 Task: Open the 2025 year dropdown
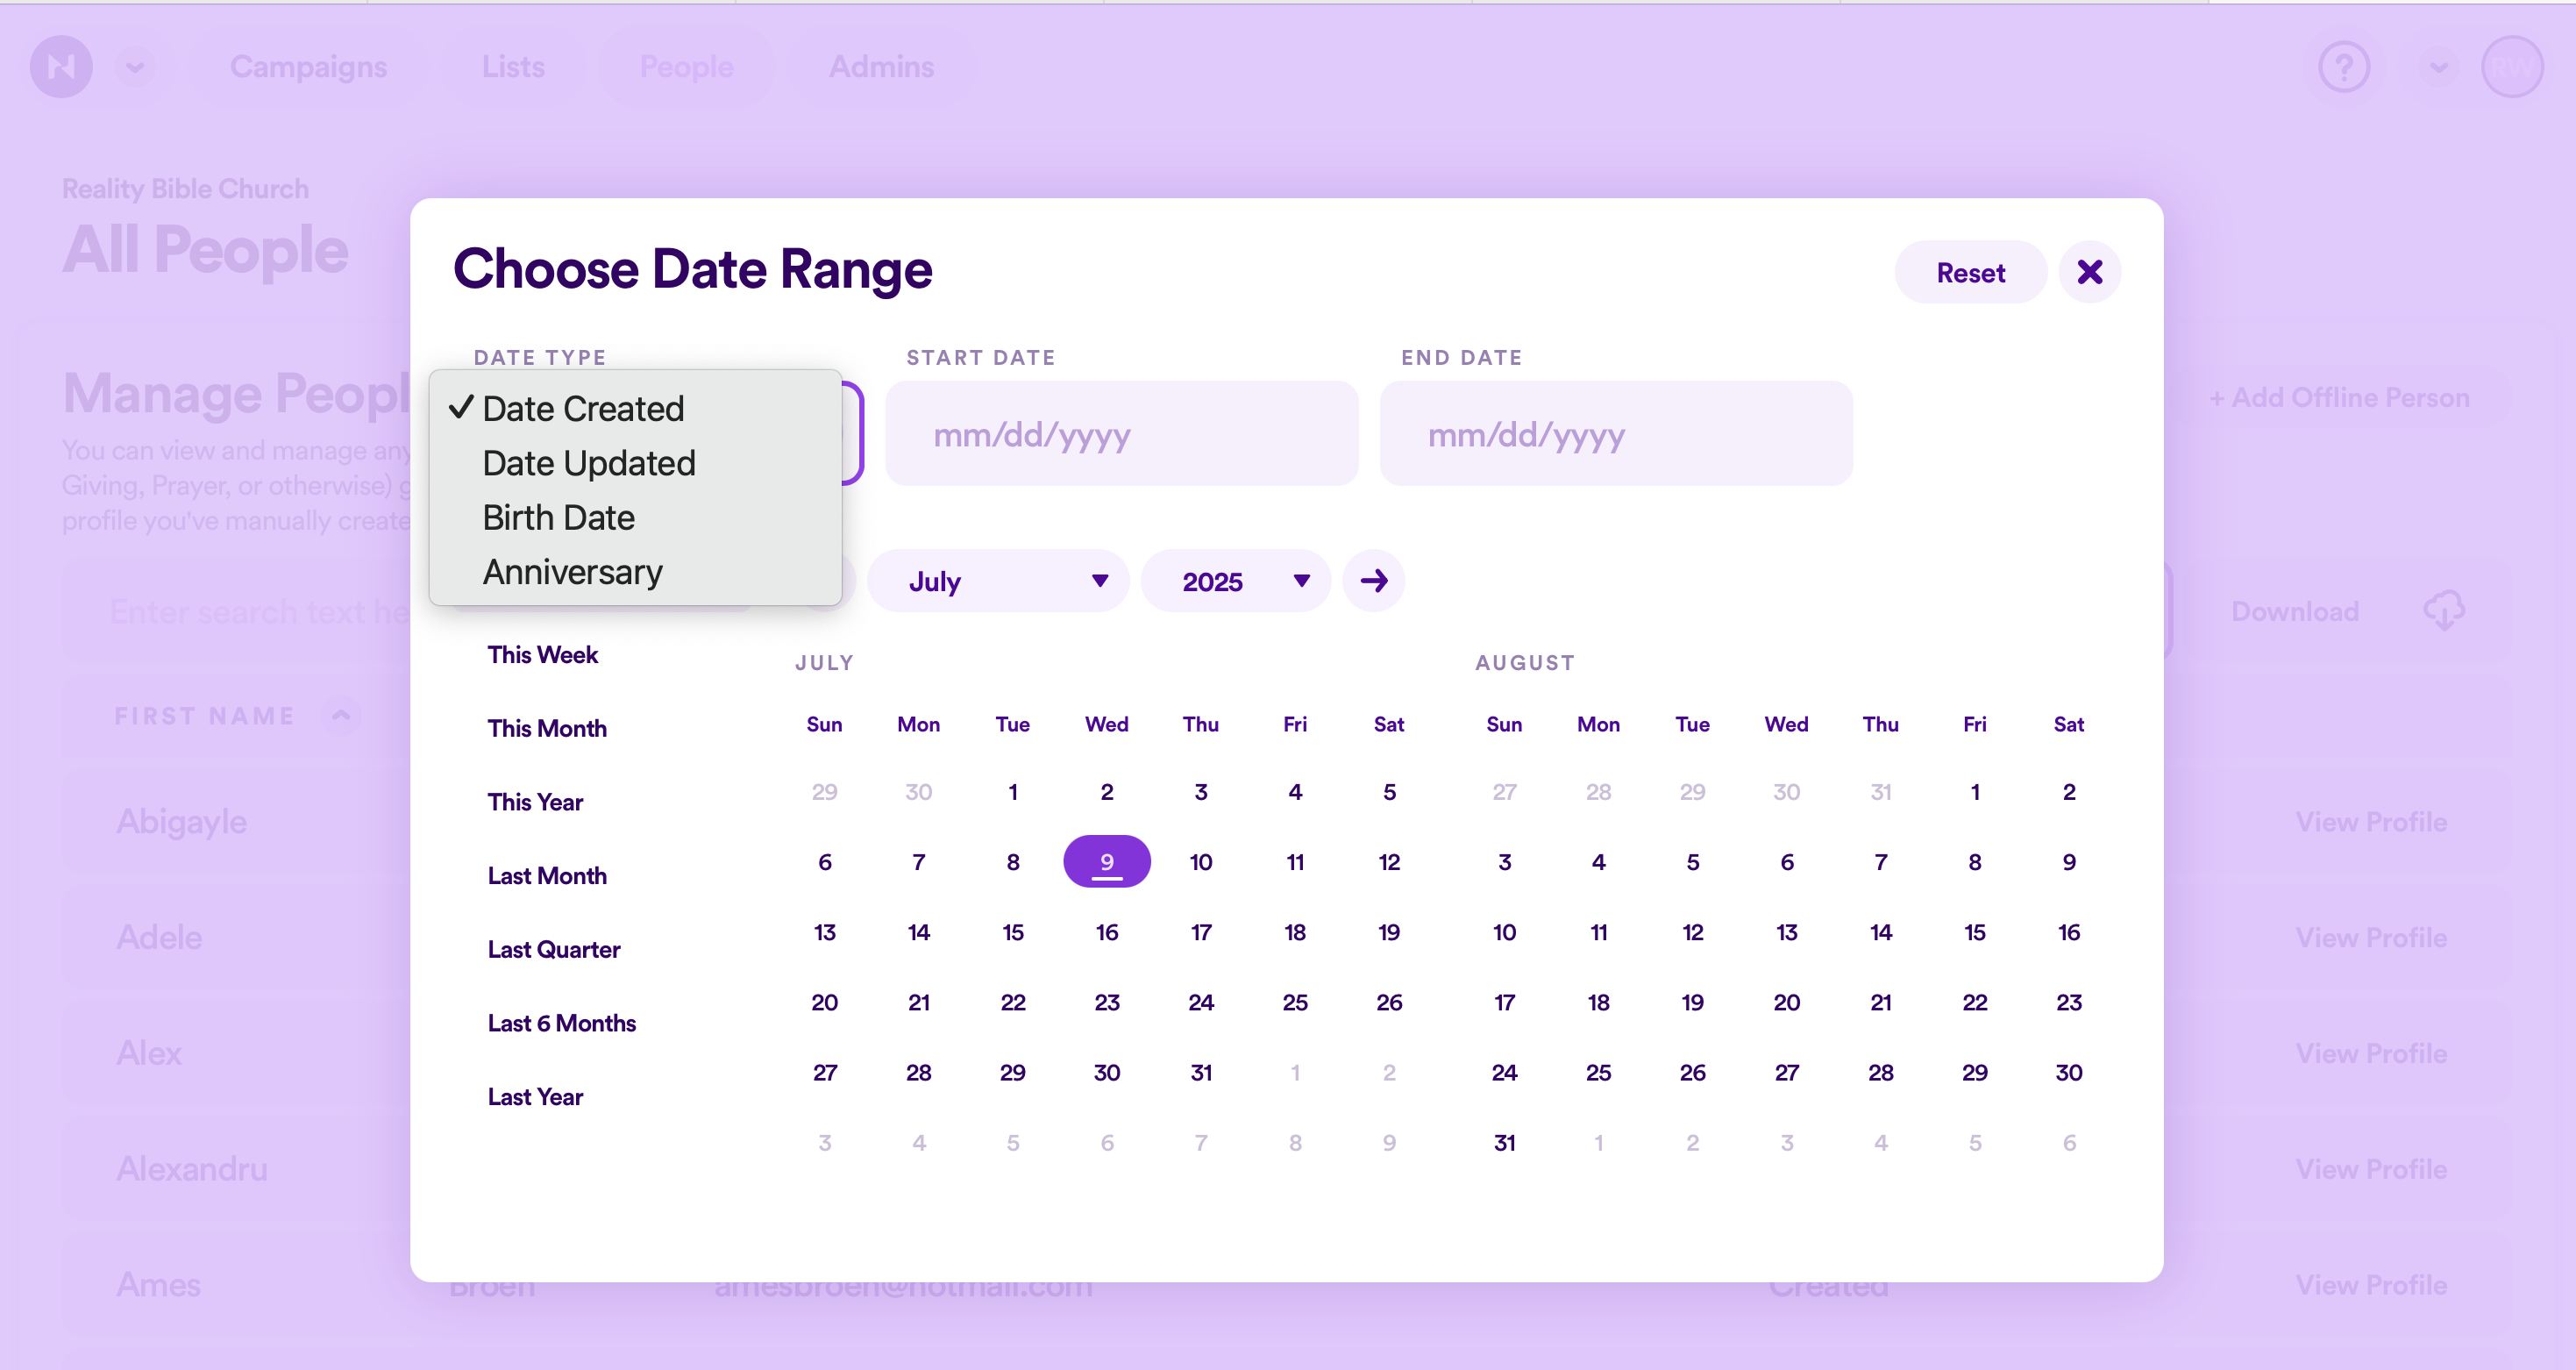1235,580
